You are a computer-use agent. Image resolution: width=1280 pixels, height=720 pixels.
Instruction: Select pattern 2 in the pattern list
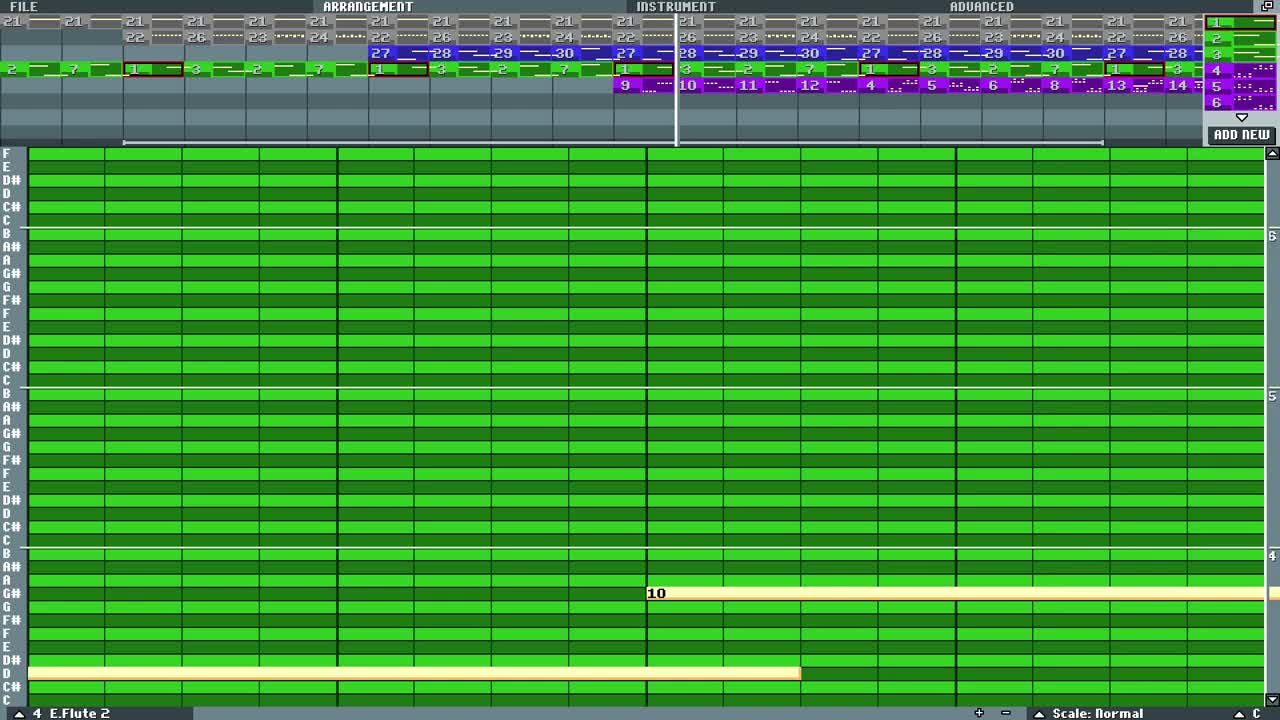tap(1240, 38)
